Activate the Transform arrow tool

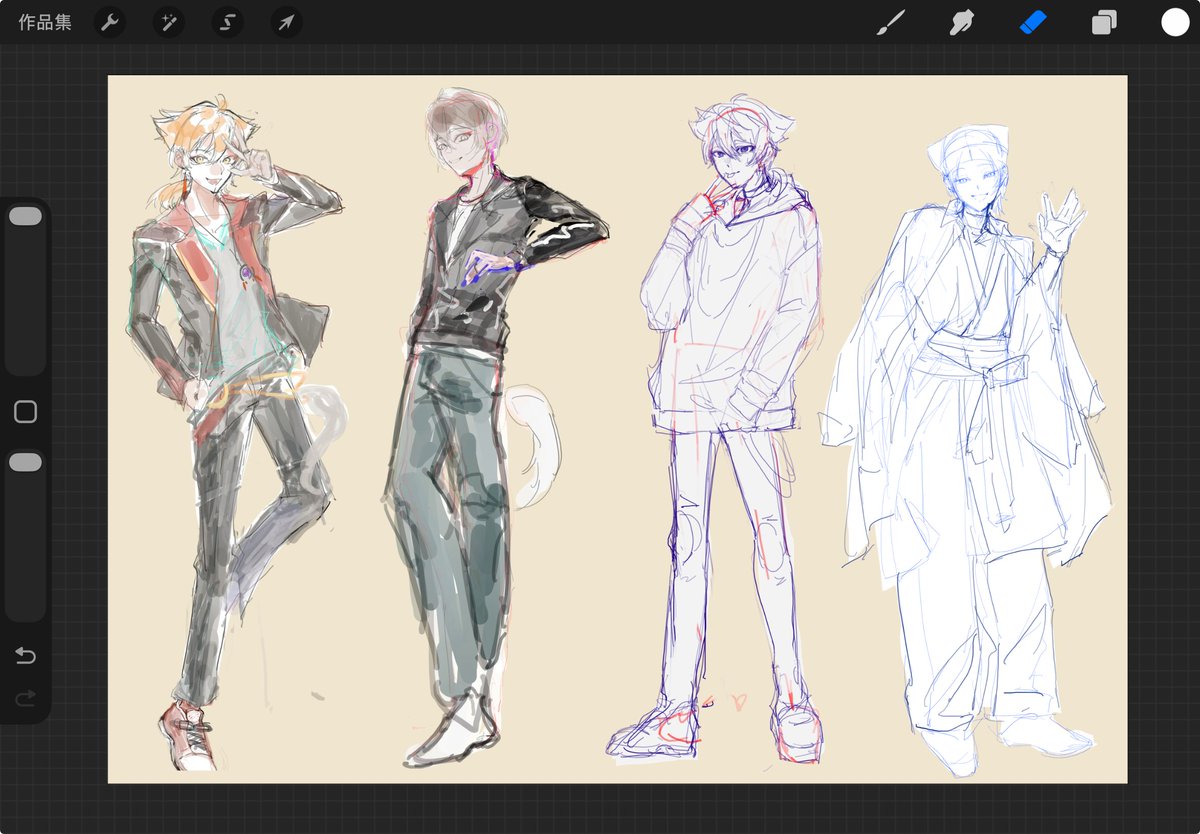pos(287,22)
